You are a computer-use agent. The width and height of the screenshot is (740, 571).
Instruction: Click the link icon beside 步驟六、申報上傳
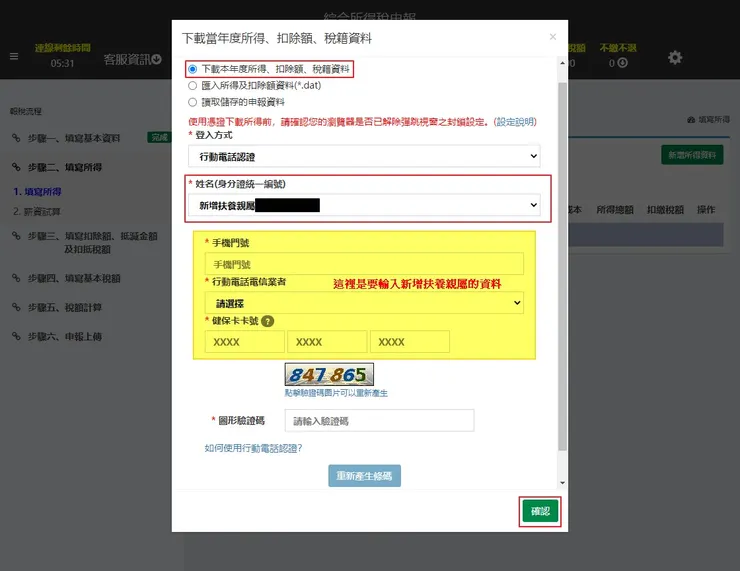pos(16,336)
